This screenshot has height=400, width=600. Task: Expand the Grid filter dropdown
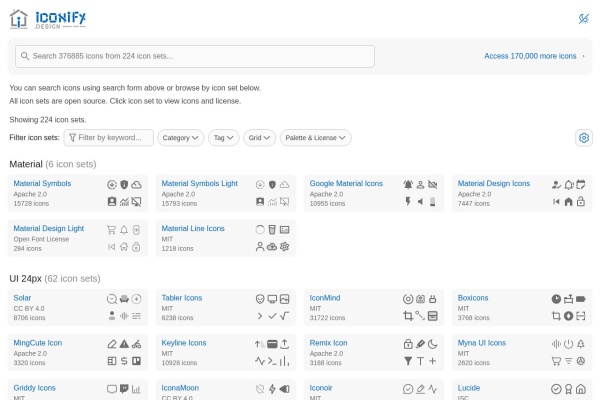[259, 138]
